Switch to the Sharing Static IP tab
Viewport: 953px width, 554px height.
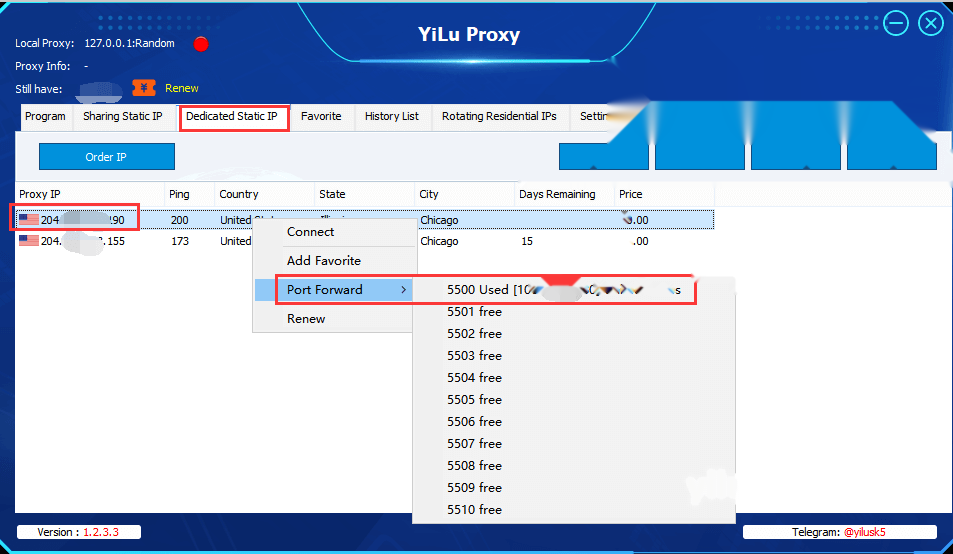pos(123,116)
